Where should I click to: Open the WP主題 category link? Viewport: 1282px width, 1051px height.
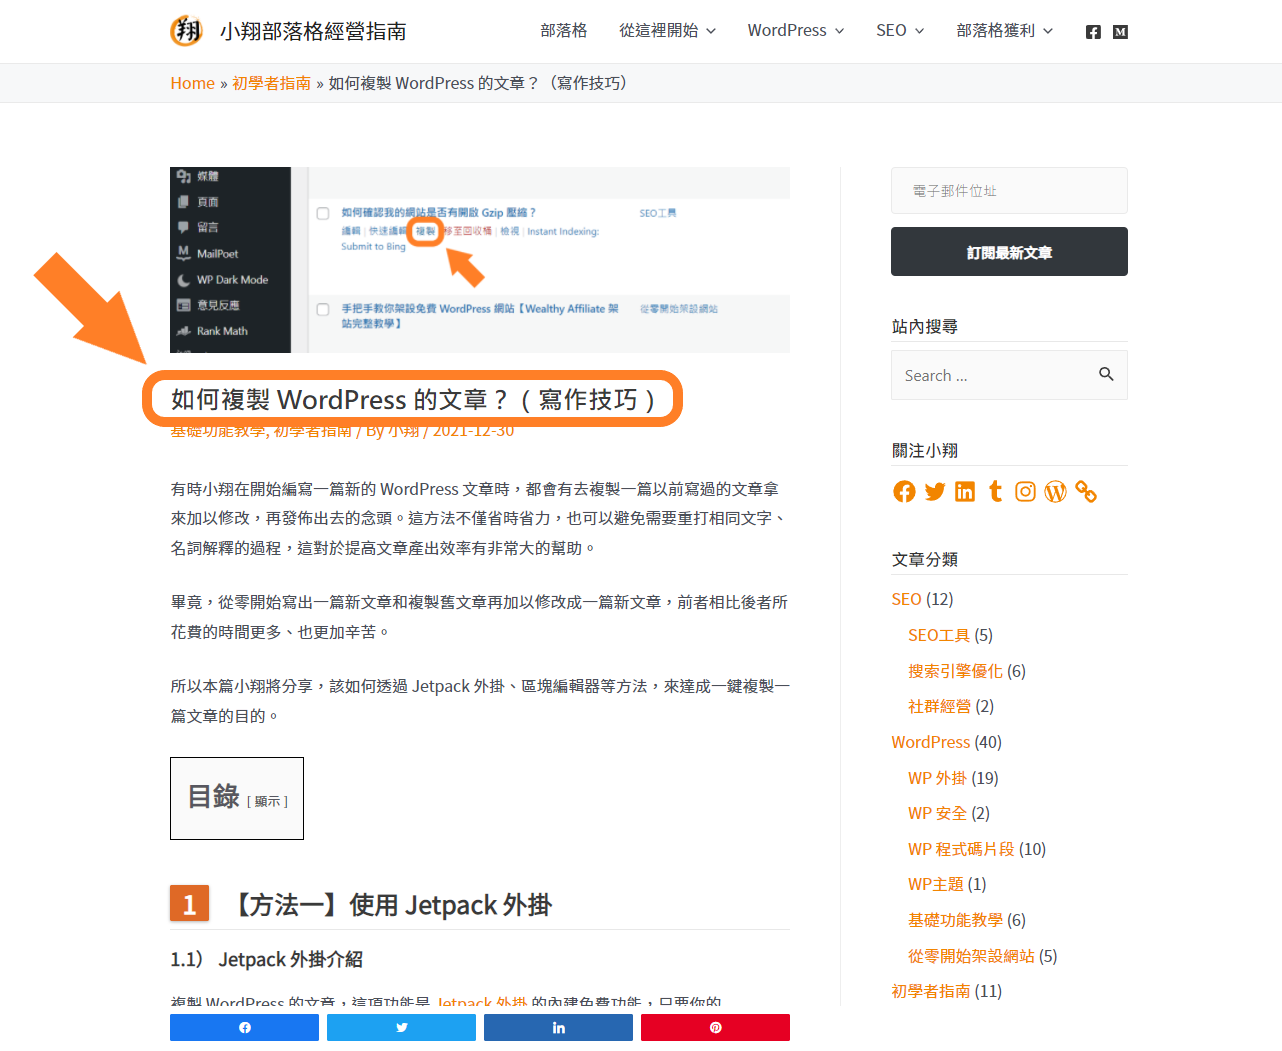pyautogui.click(x=936, y=884)
